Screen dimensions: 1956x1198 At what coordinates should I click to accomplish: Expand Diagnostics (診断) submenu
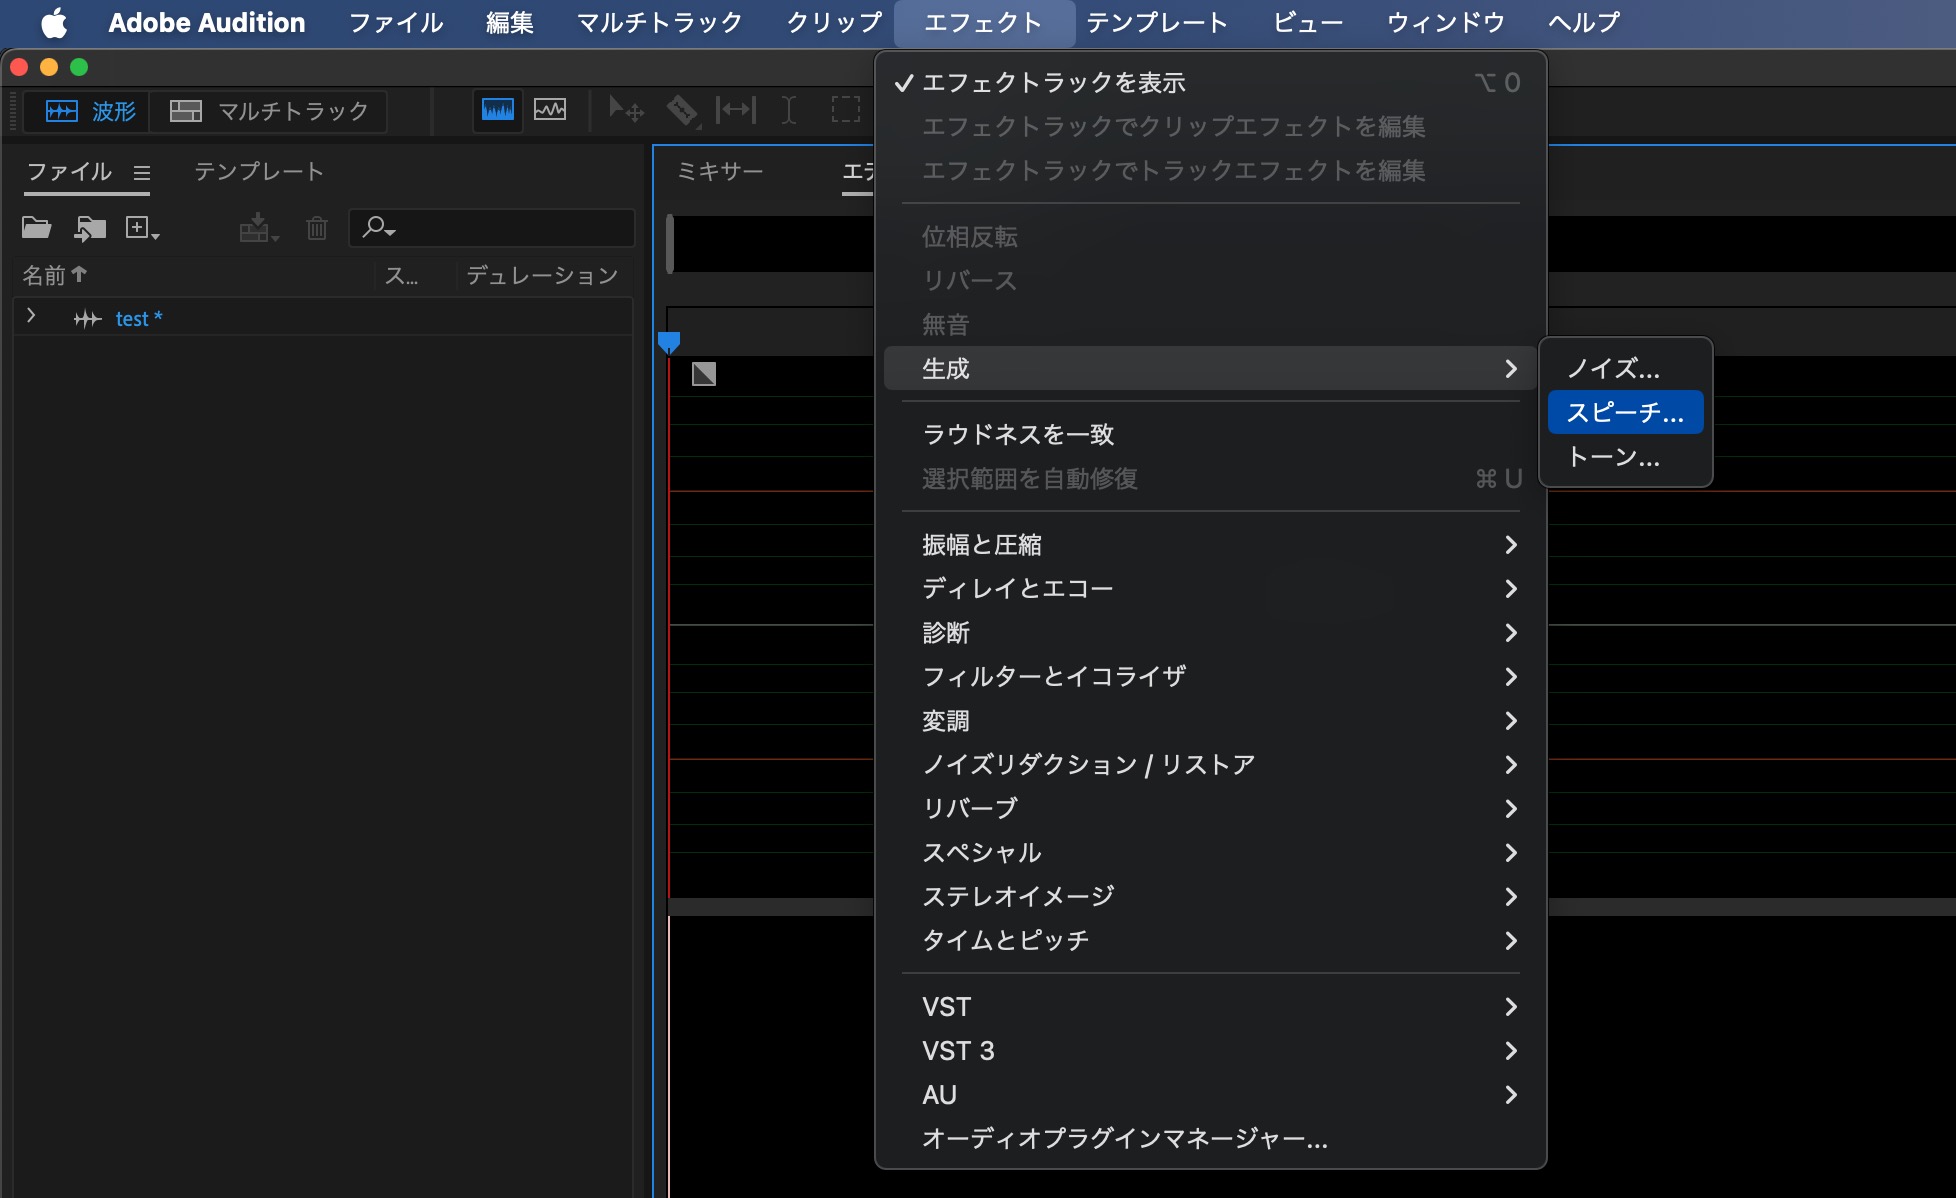tap(1210, 633)
